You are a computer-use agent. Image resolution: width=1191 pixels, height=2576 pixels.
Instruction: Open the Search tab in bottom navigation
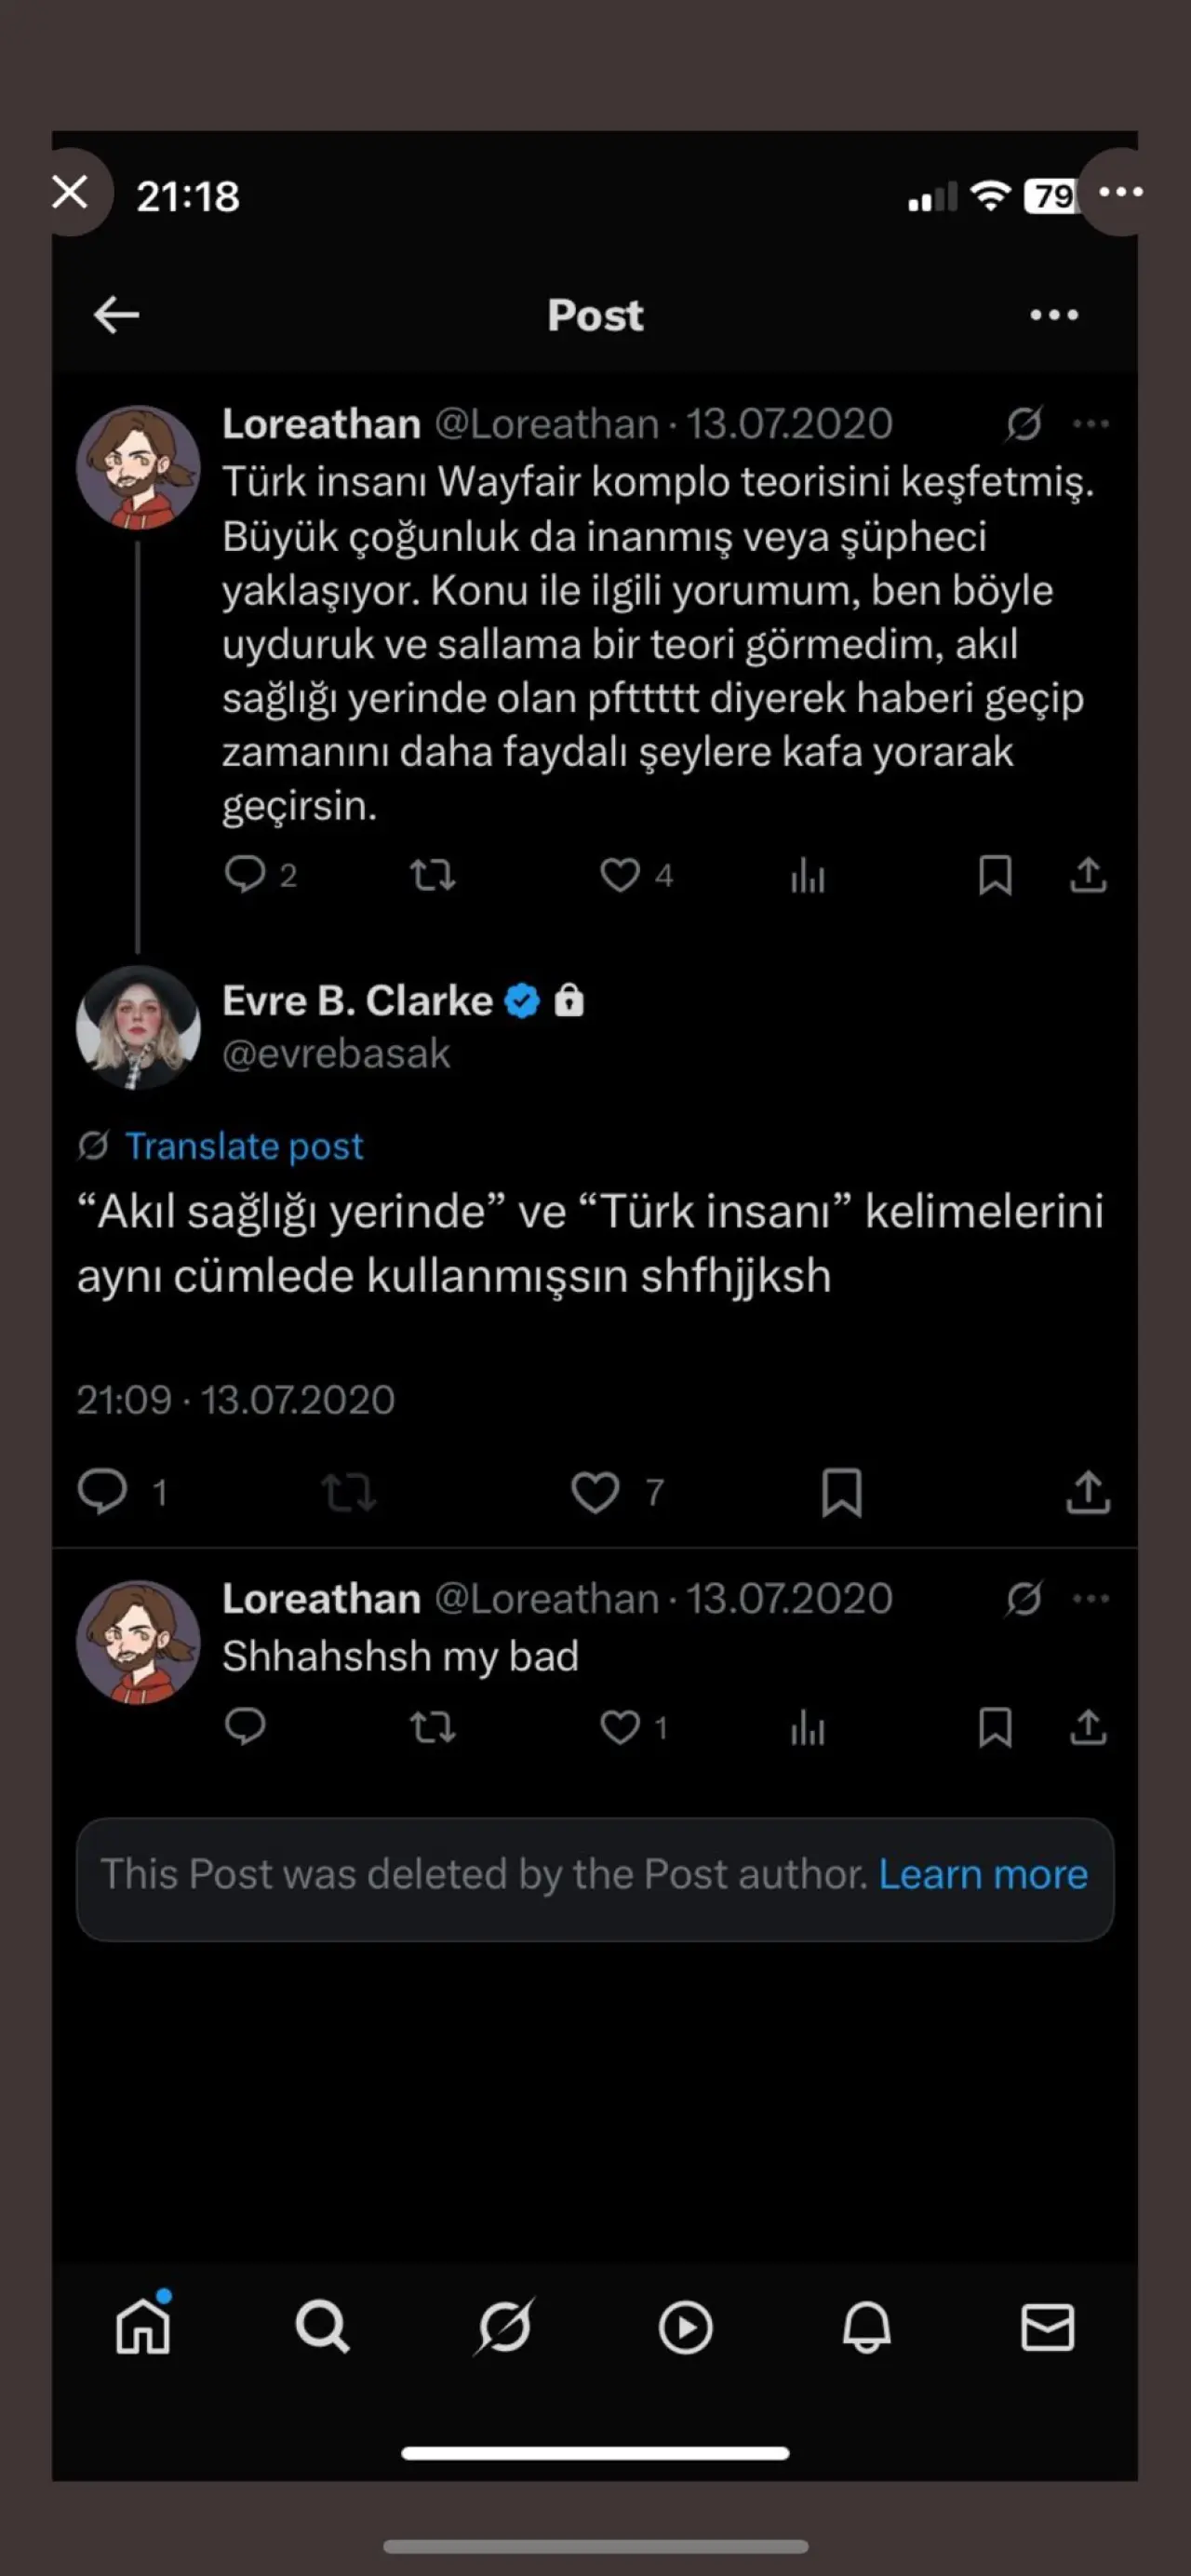[322, 2327]
